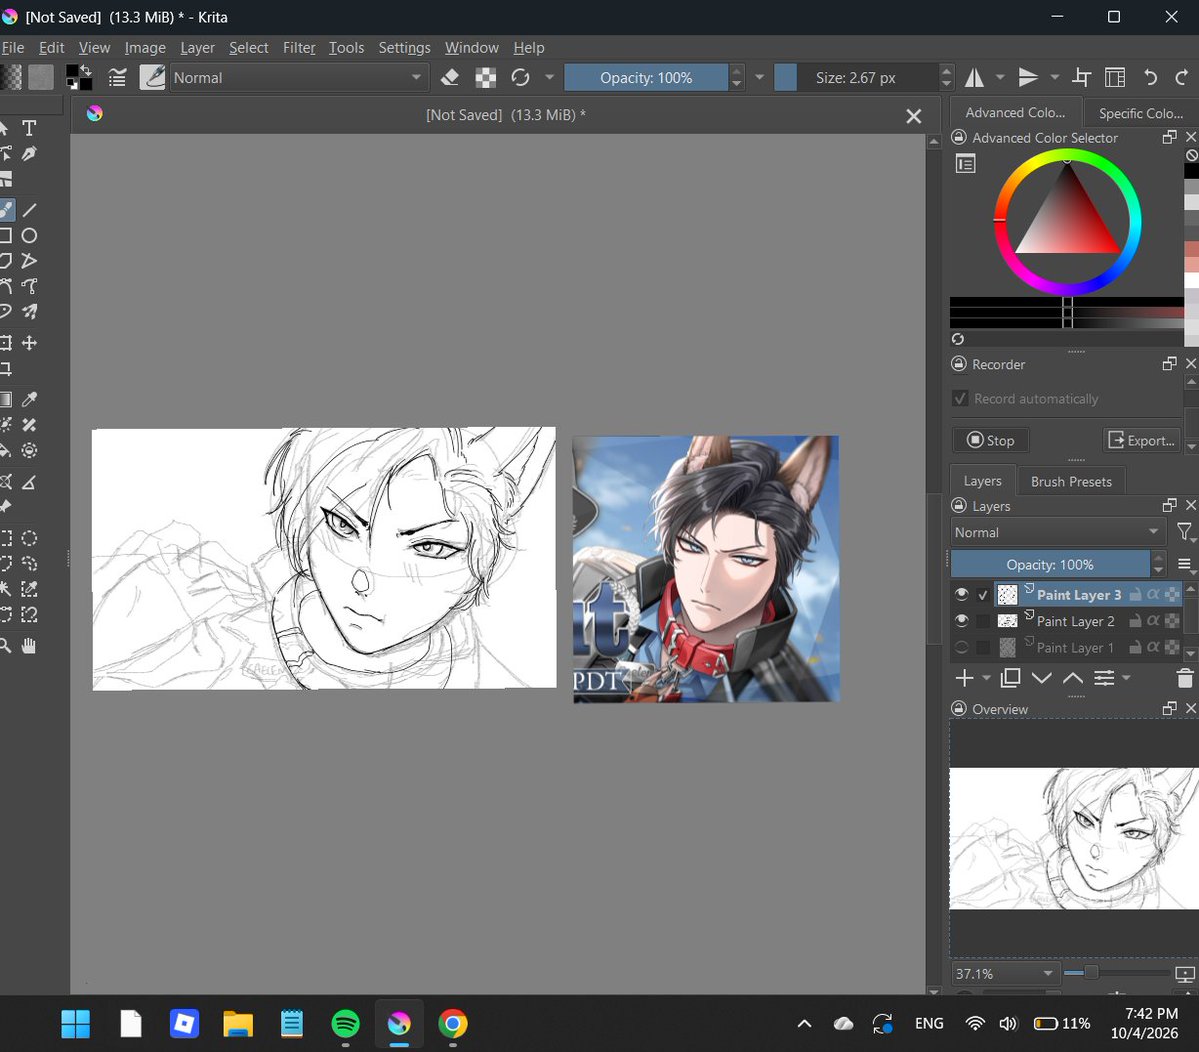1199x1052 pixels.
Task: Activate the Pan hand tool
Action: tap(29, 646)
